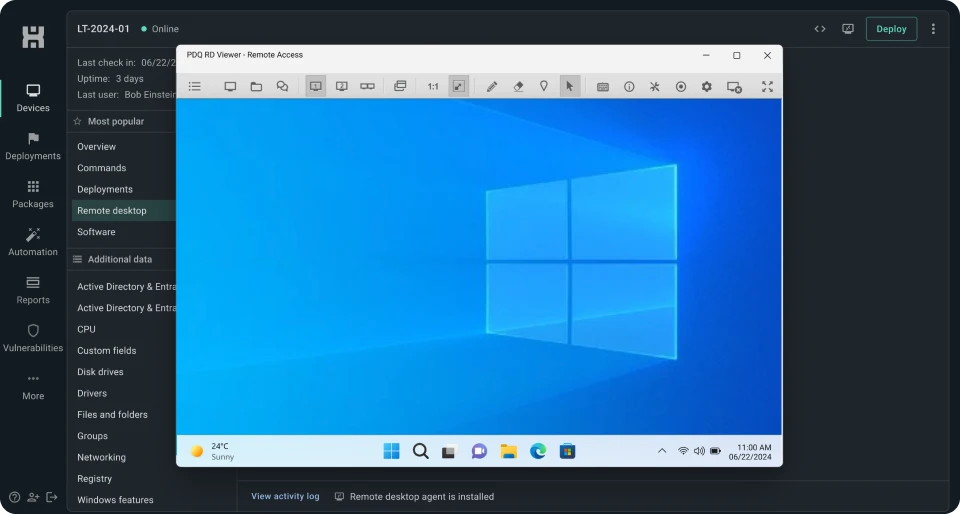Click the Deploy button

pyautogui.click(x=891, y=29)
